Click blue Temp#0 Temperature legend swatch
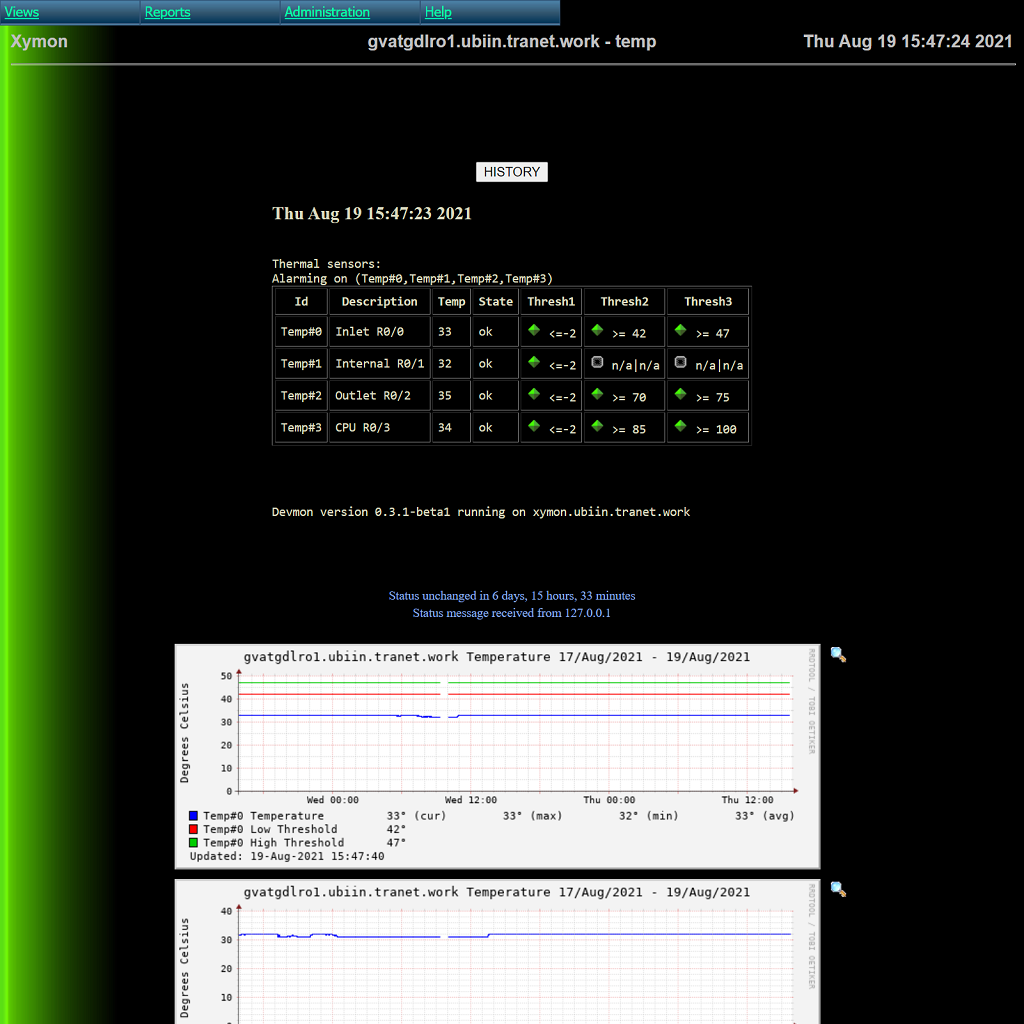The height and width of the screenshot is (1024, 1024). 194,816
